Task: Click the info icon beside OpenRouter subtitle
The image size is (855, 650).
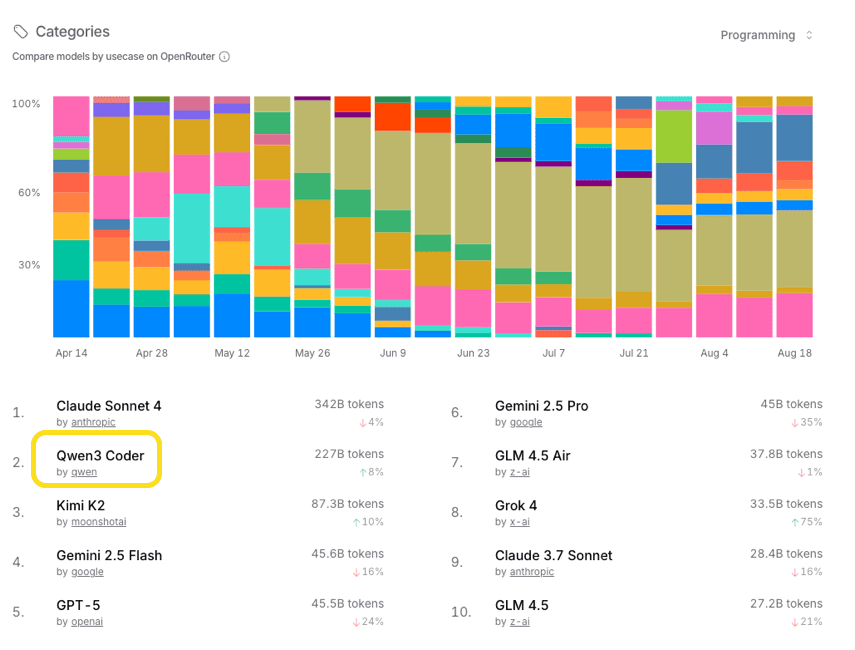Action: pyautogui.click(x=224, y=57)
